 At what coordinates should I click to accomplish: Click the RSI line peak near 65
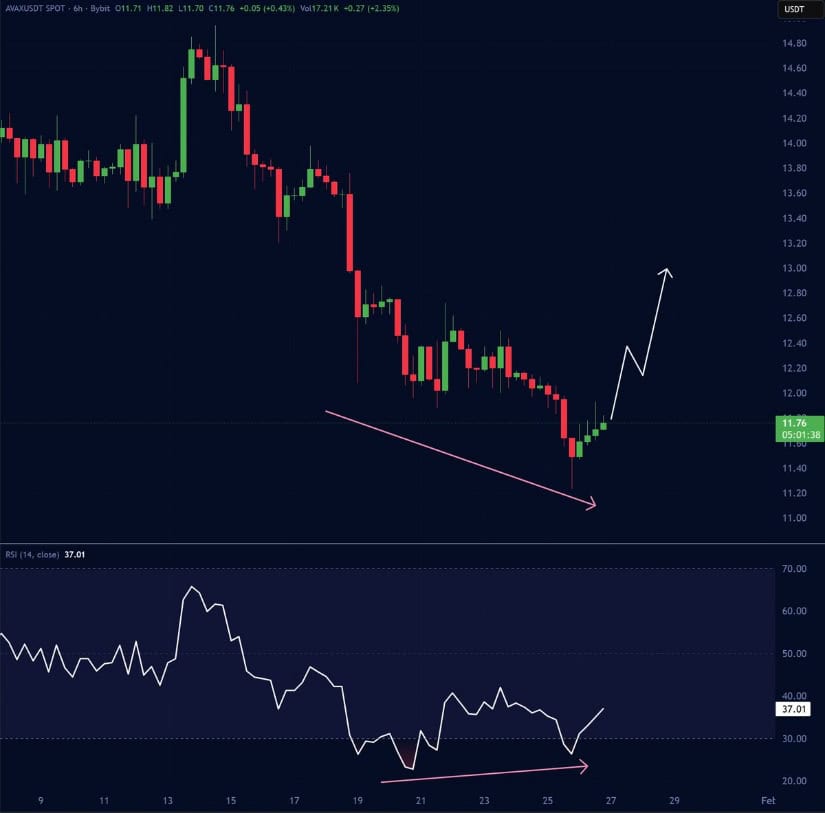click(x=190, y=588)
